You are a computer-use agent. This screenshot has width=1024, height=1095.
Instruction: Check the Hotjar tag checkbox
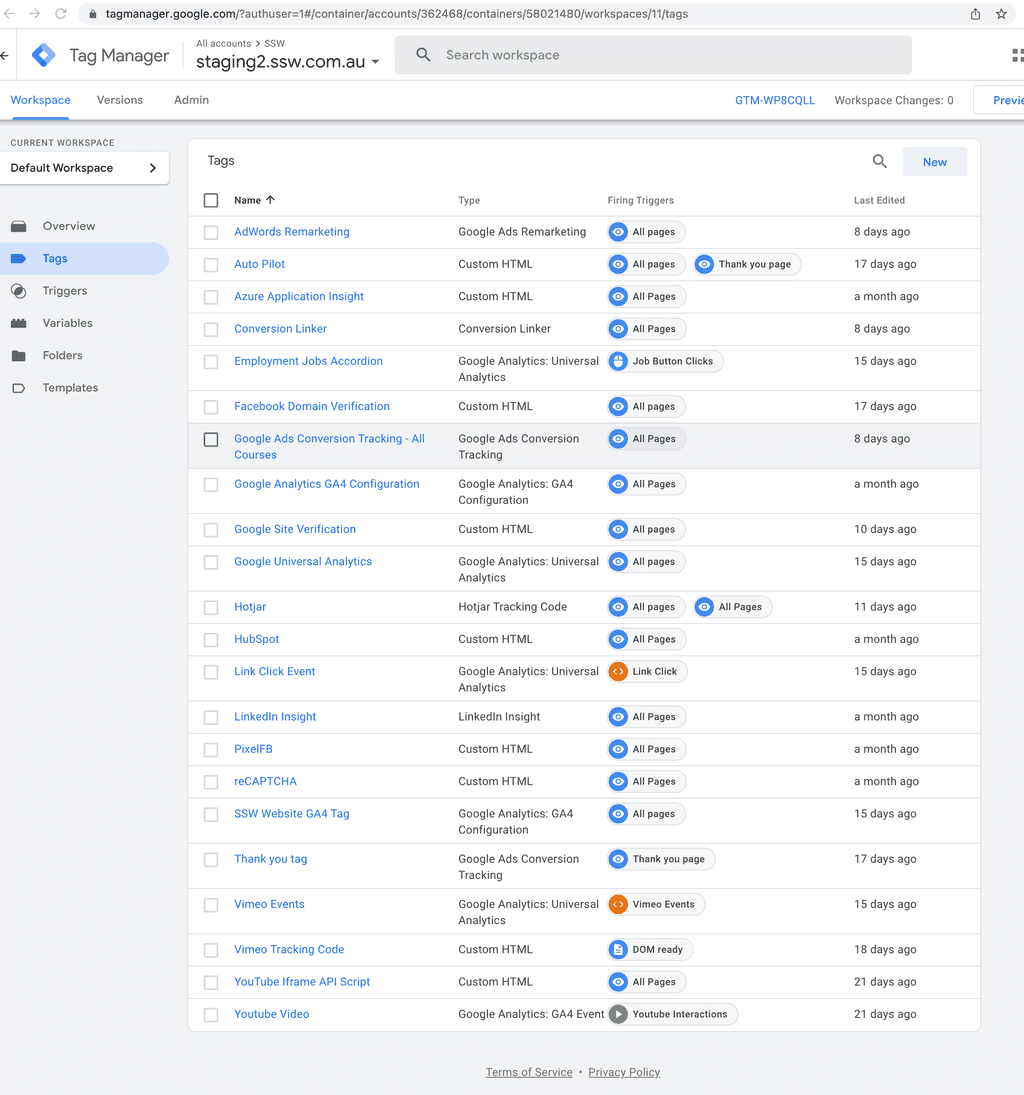[211, 607]
